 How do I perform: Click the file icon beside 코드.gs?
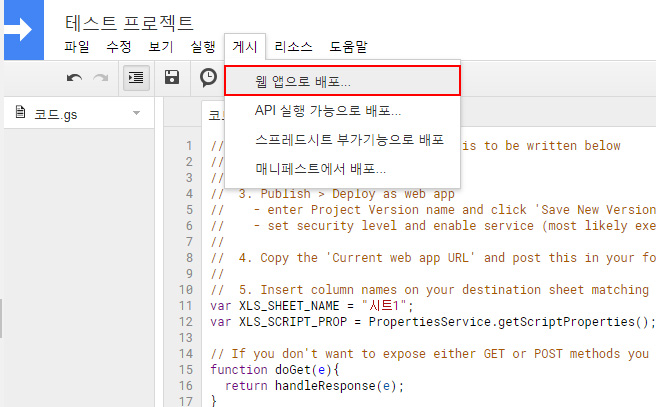coord(21,113)
